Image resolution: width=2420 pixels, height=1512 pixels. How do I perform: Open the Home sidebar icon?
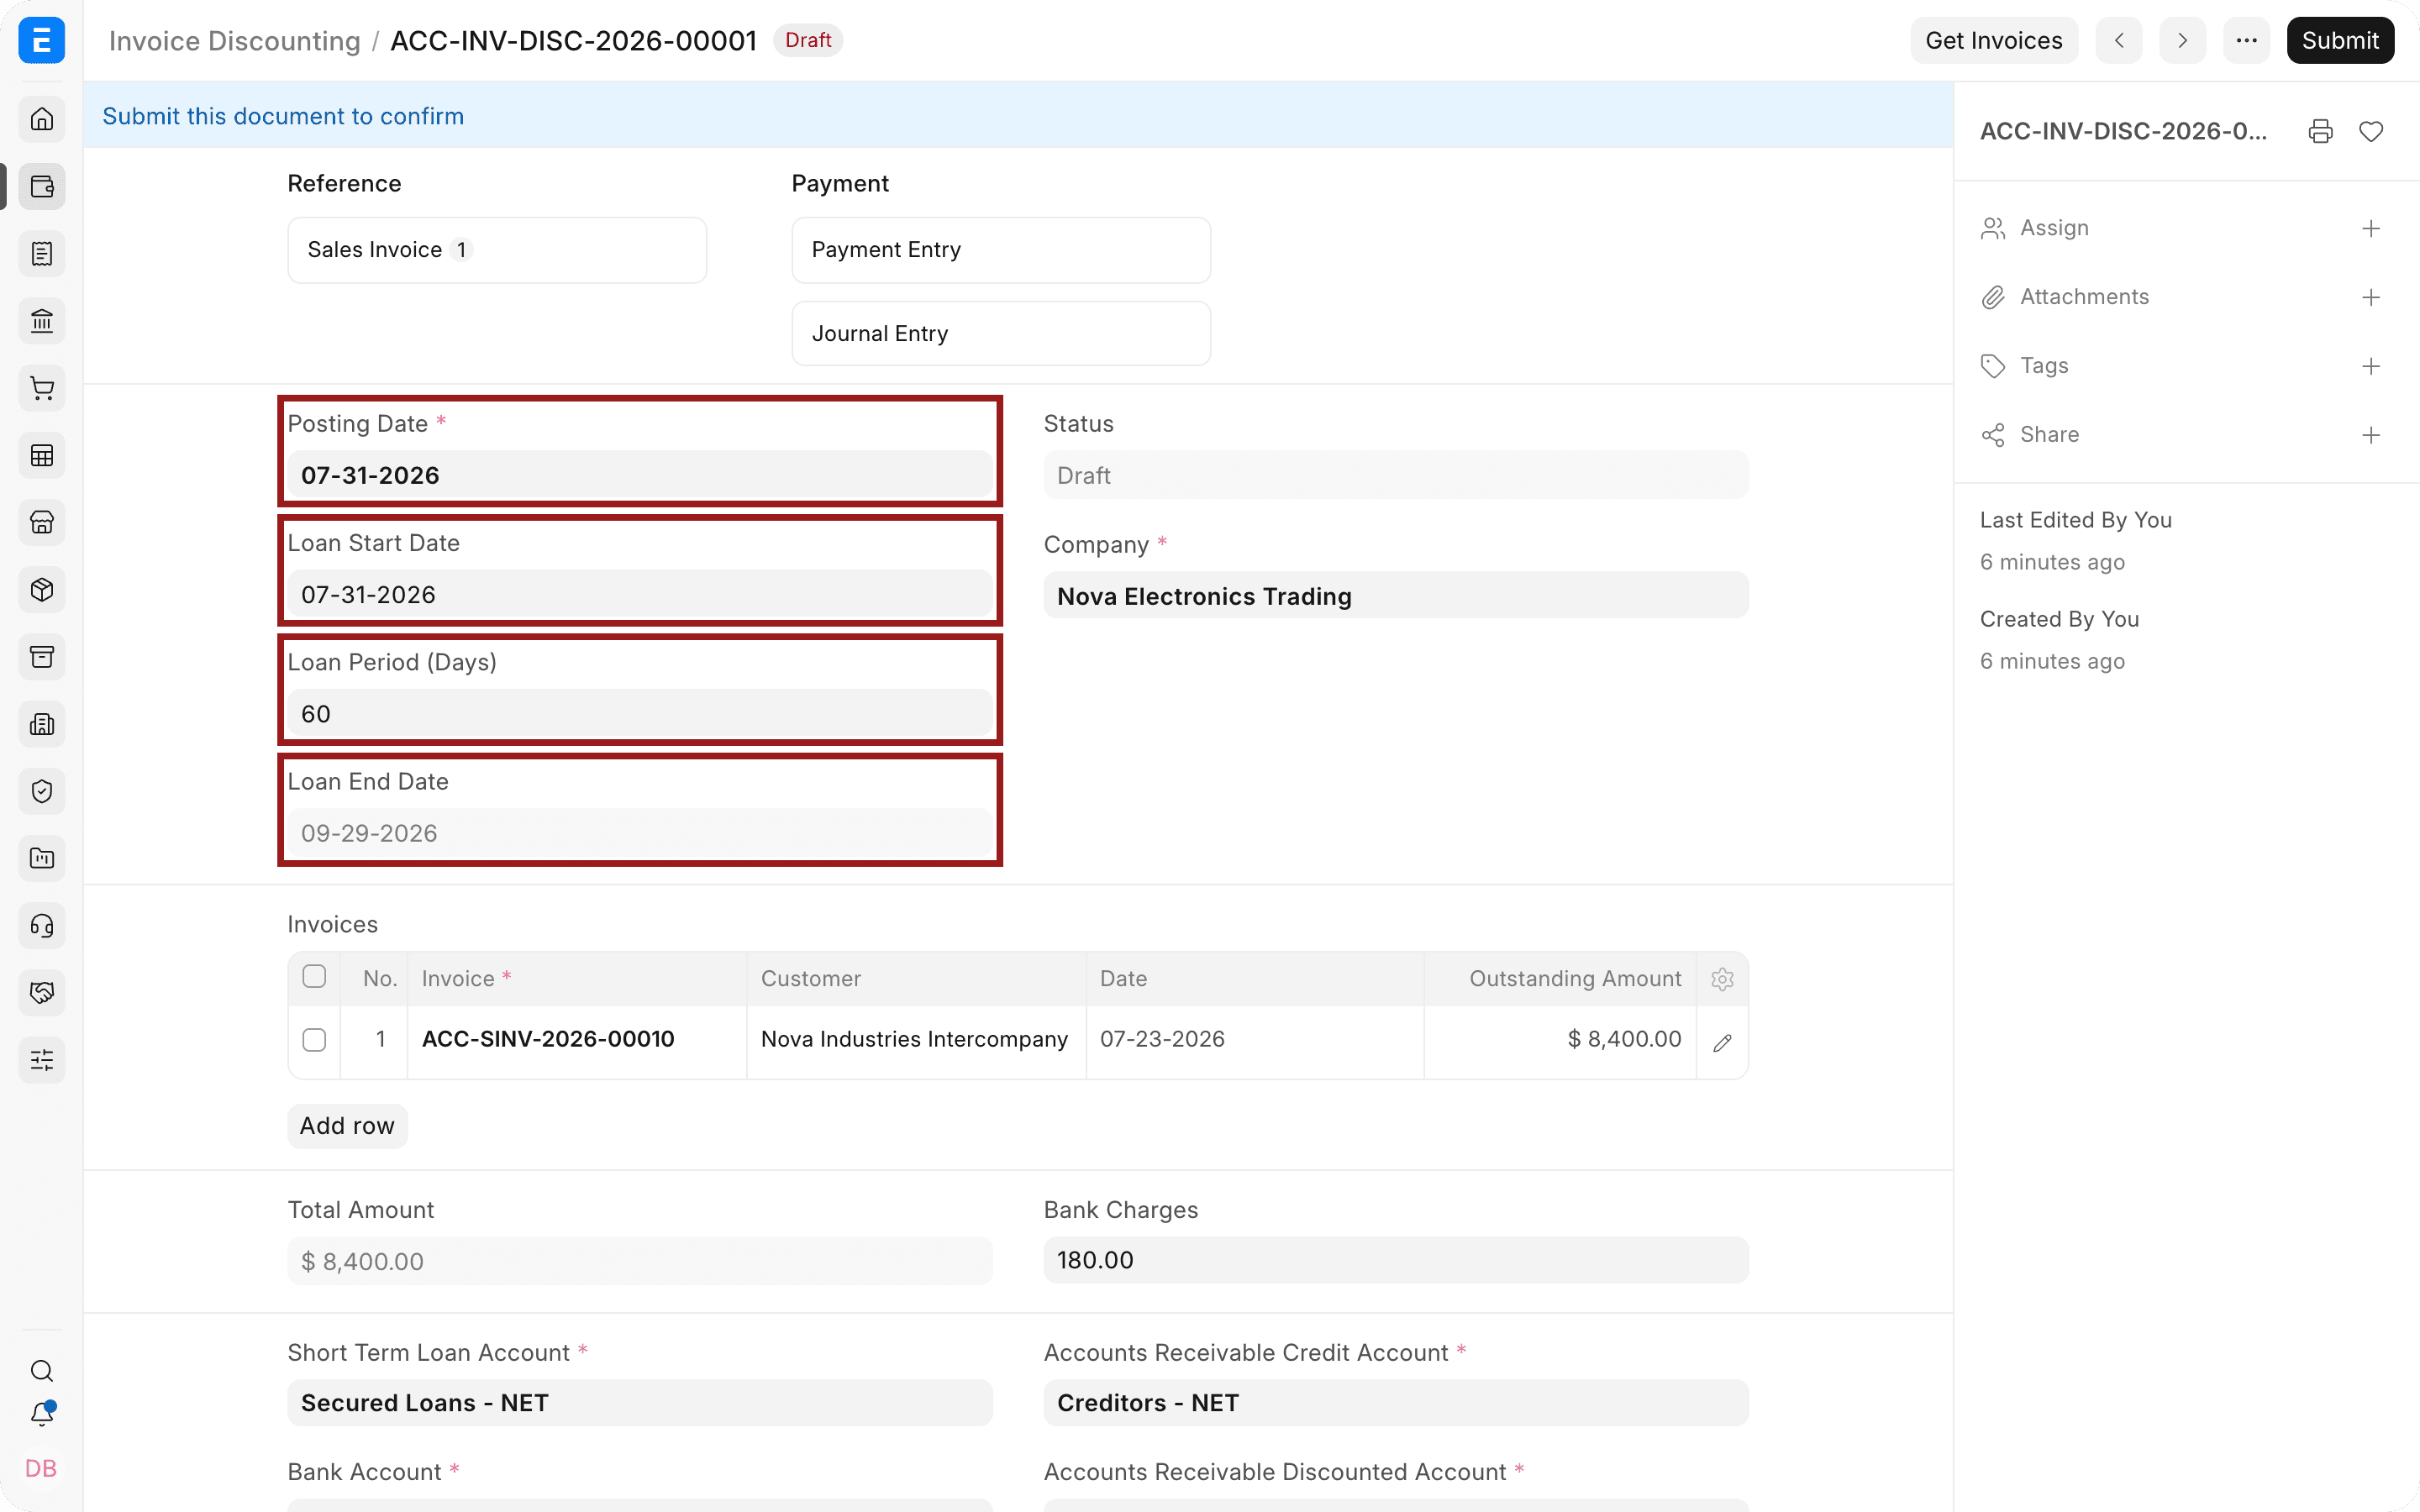pyautogui.click(x=42, y=119)
